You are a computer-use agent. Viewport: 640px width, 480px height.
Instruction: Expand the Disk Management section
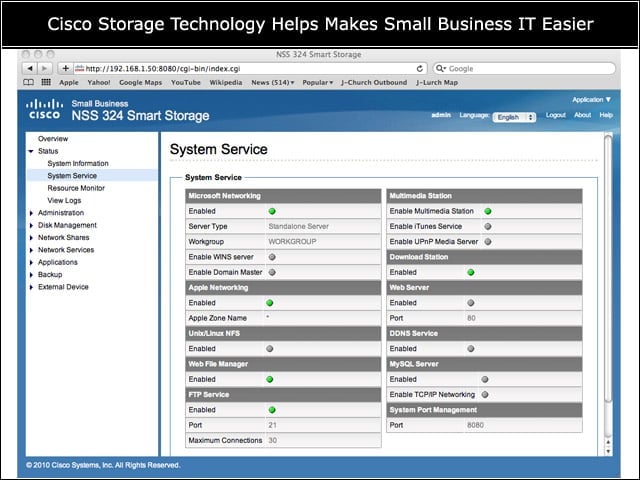point(31,225)
